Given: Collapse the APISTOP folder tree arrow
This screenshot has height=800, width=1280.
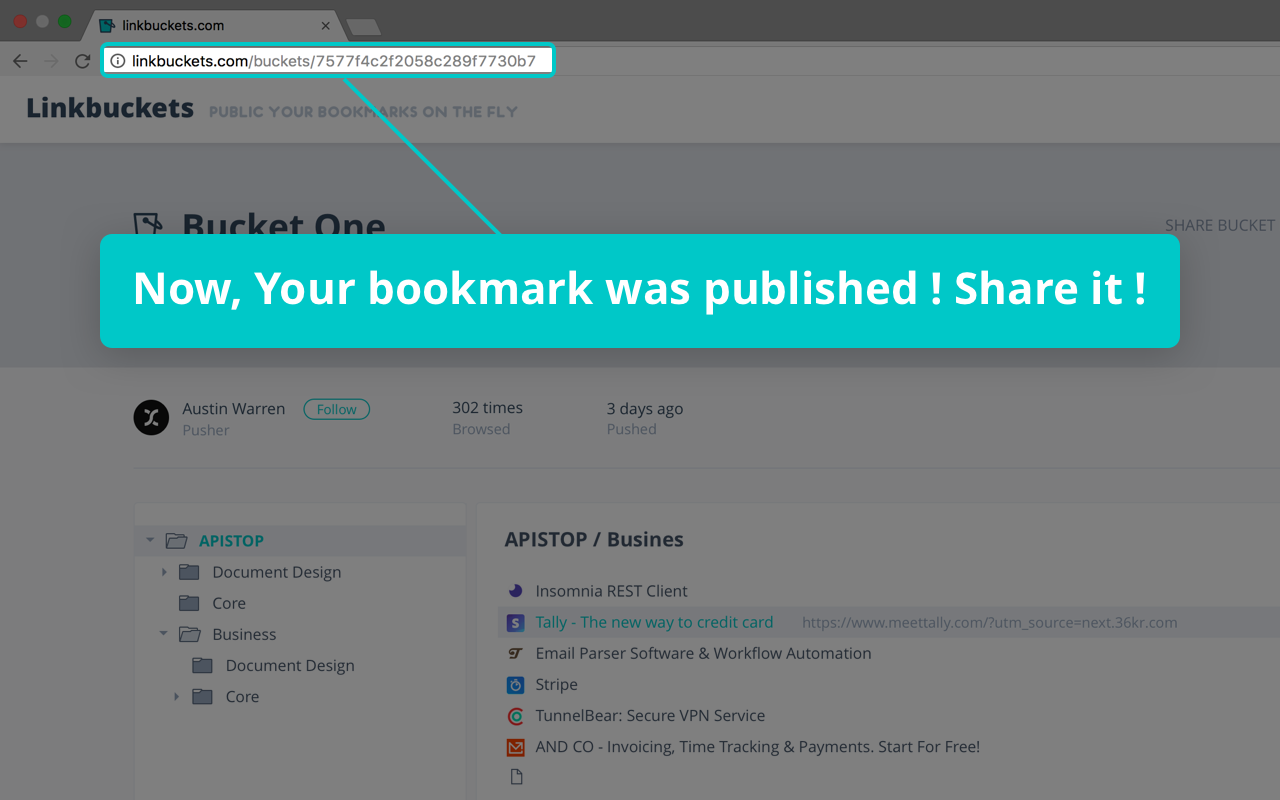Looking at the screenshot, I should (150, 541).
